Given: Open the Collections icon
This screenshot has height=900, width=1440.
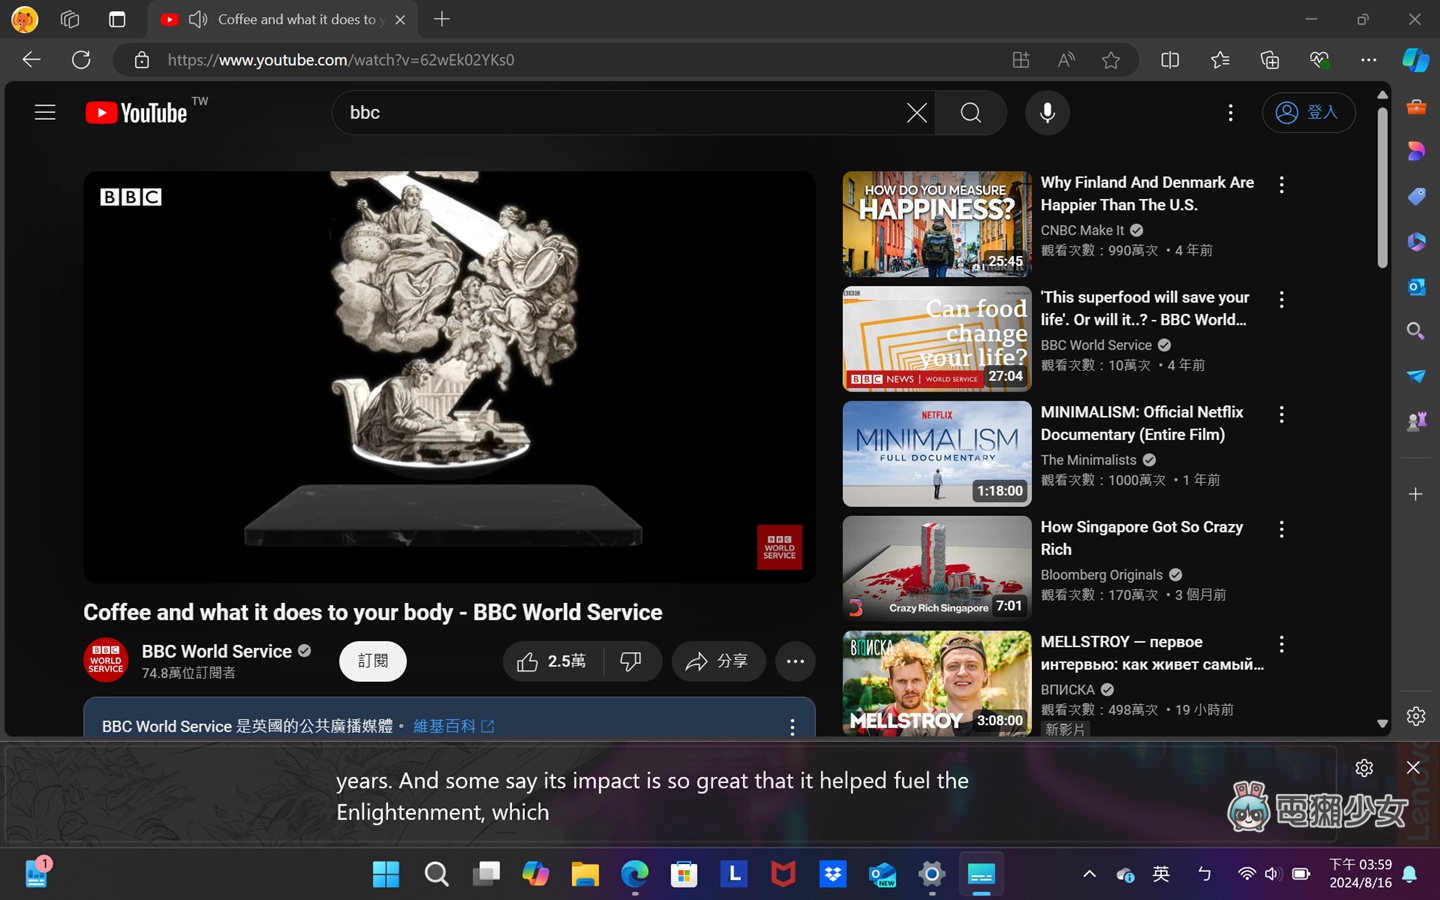Looking at the screenshot, I should [x=1269, y=60].
